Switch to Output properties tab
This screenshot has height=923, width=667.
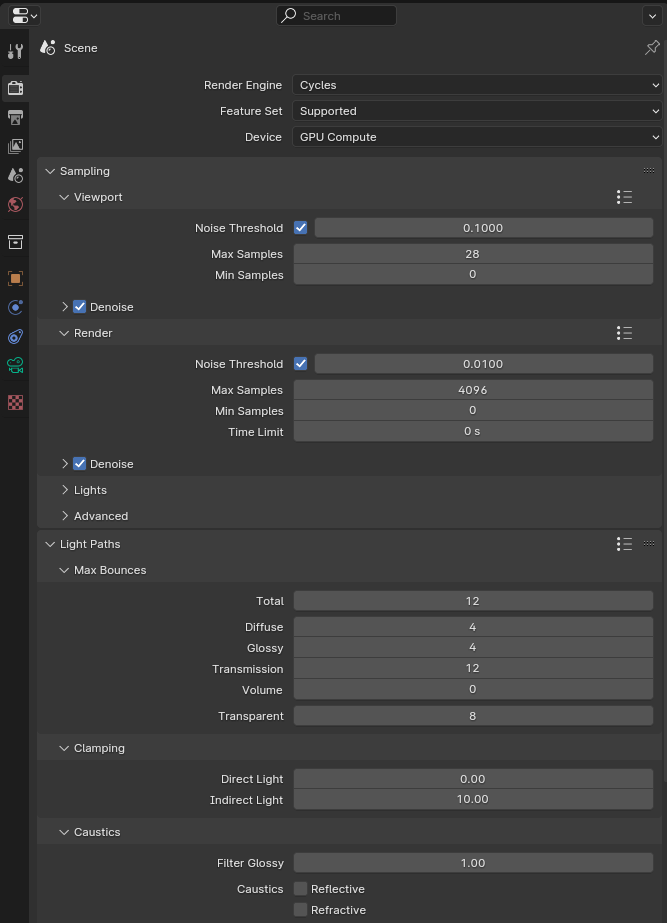15,117
